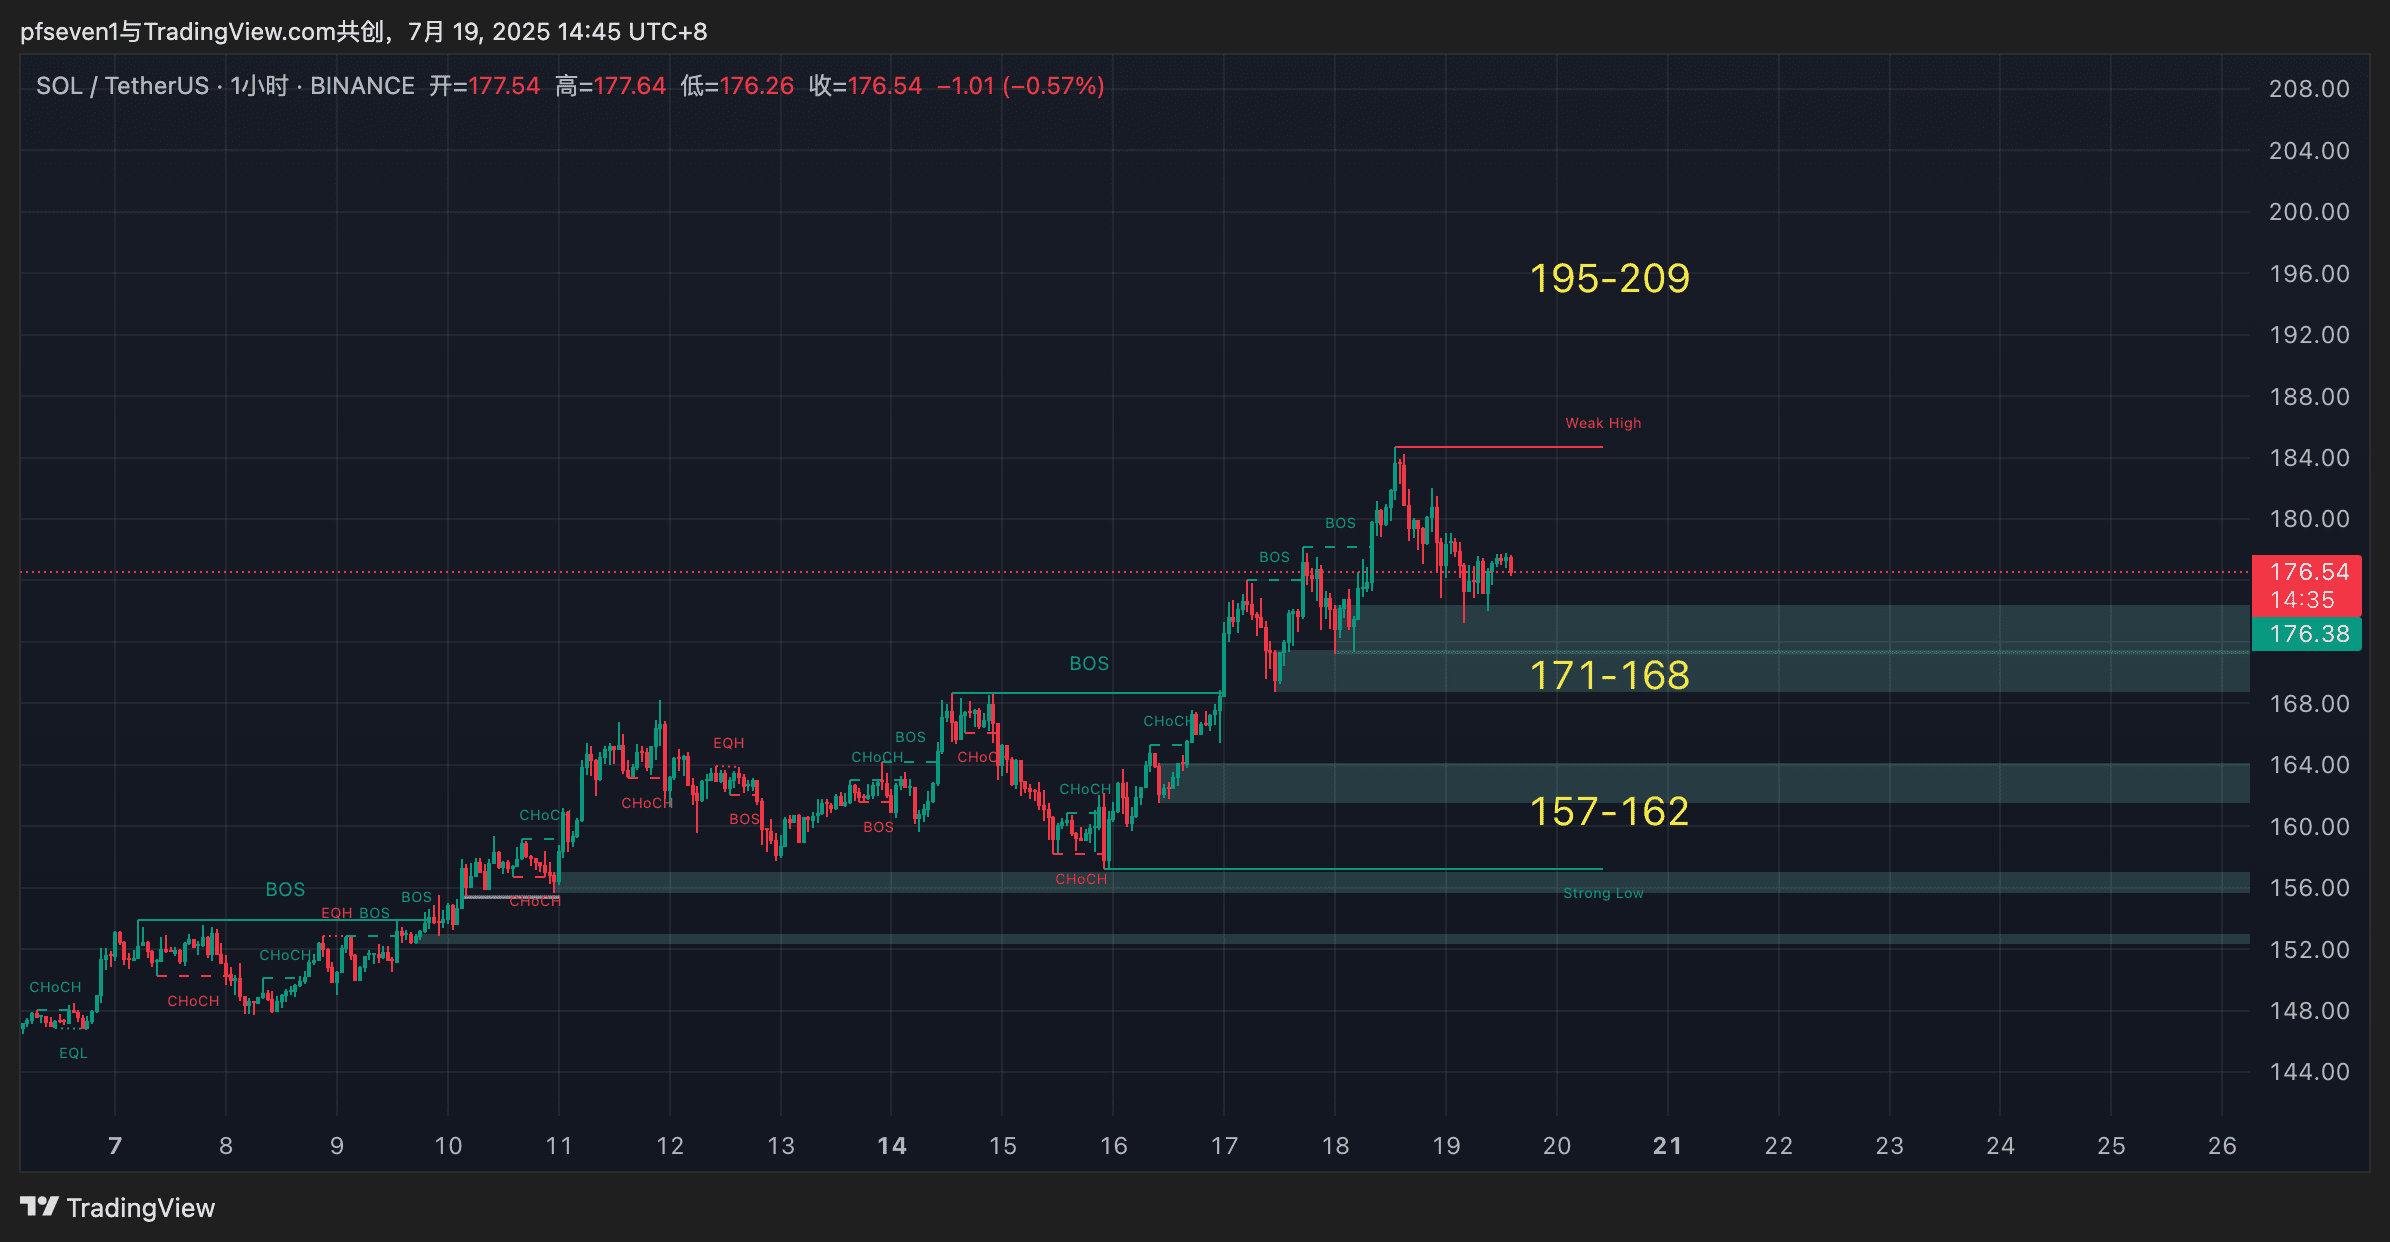Click the BINANCE exchange name in the legend
The width and height of the screenshot is (2390, 1242).
pyautogui.click(x=362, y=86)
